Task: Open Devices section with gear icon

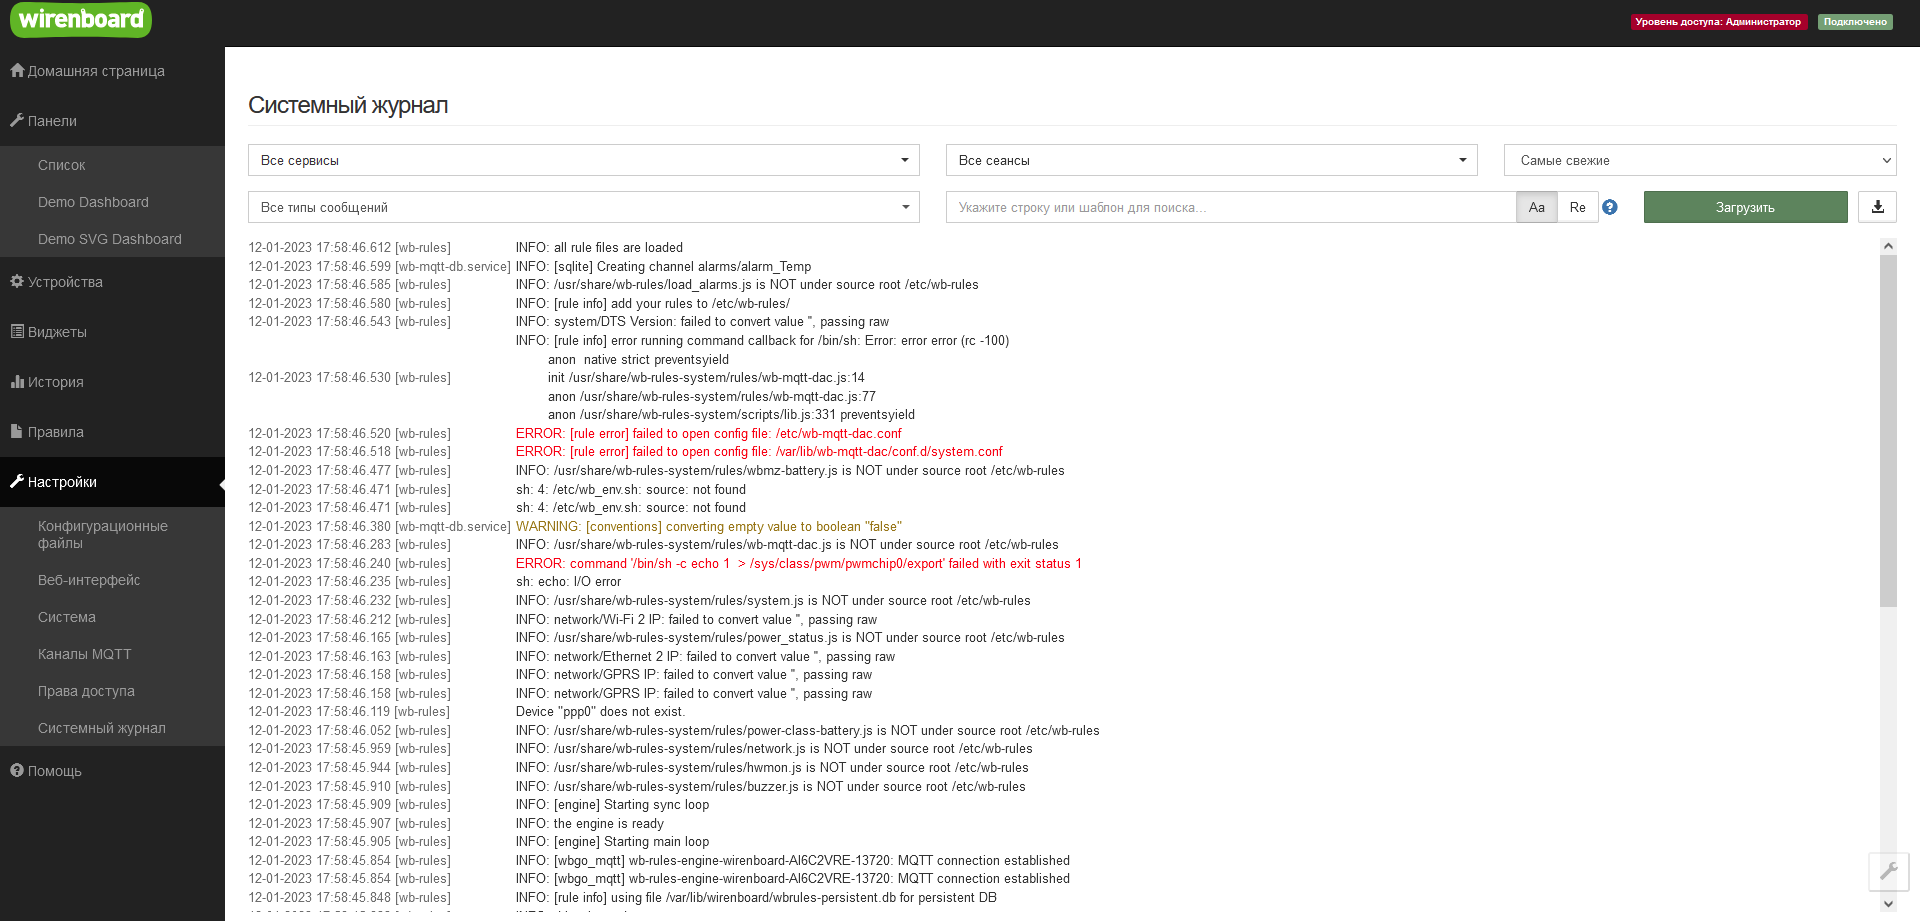Action: 17,282
